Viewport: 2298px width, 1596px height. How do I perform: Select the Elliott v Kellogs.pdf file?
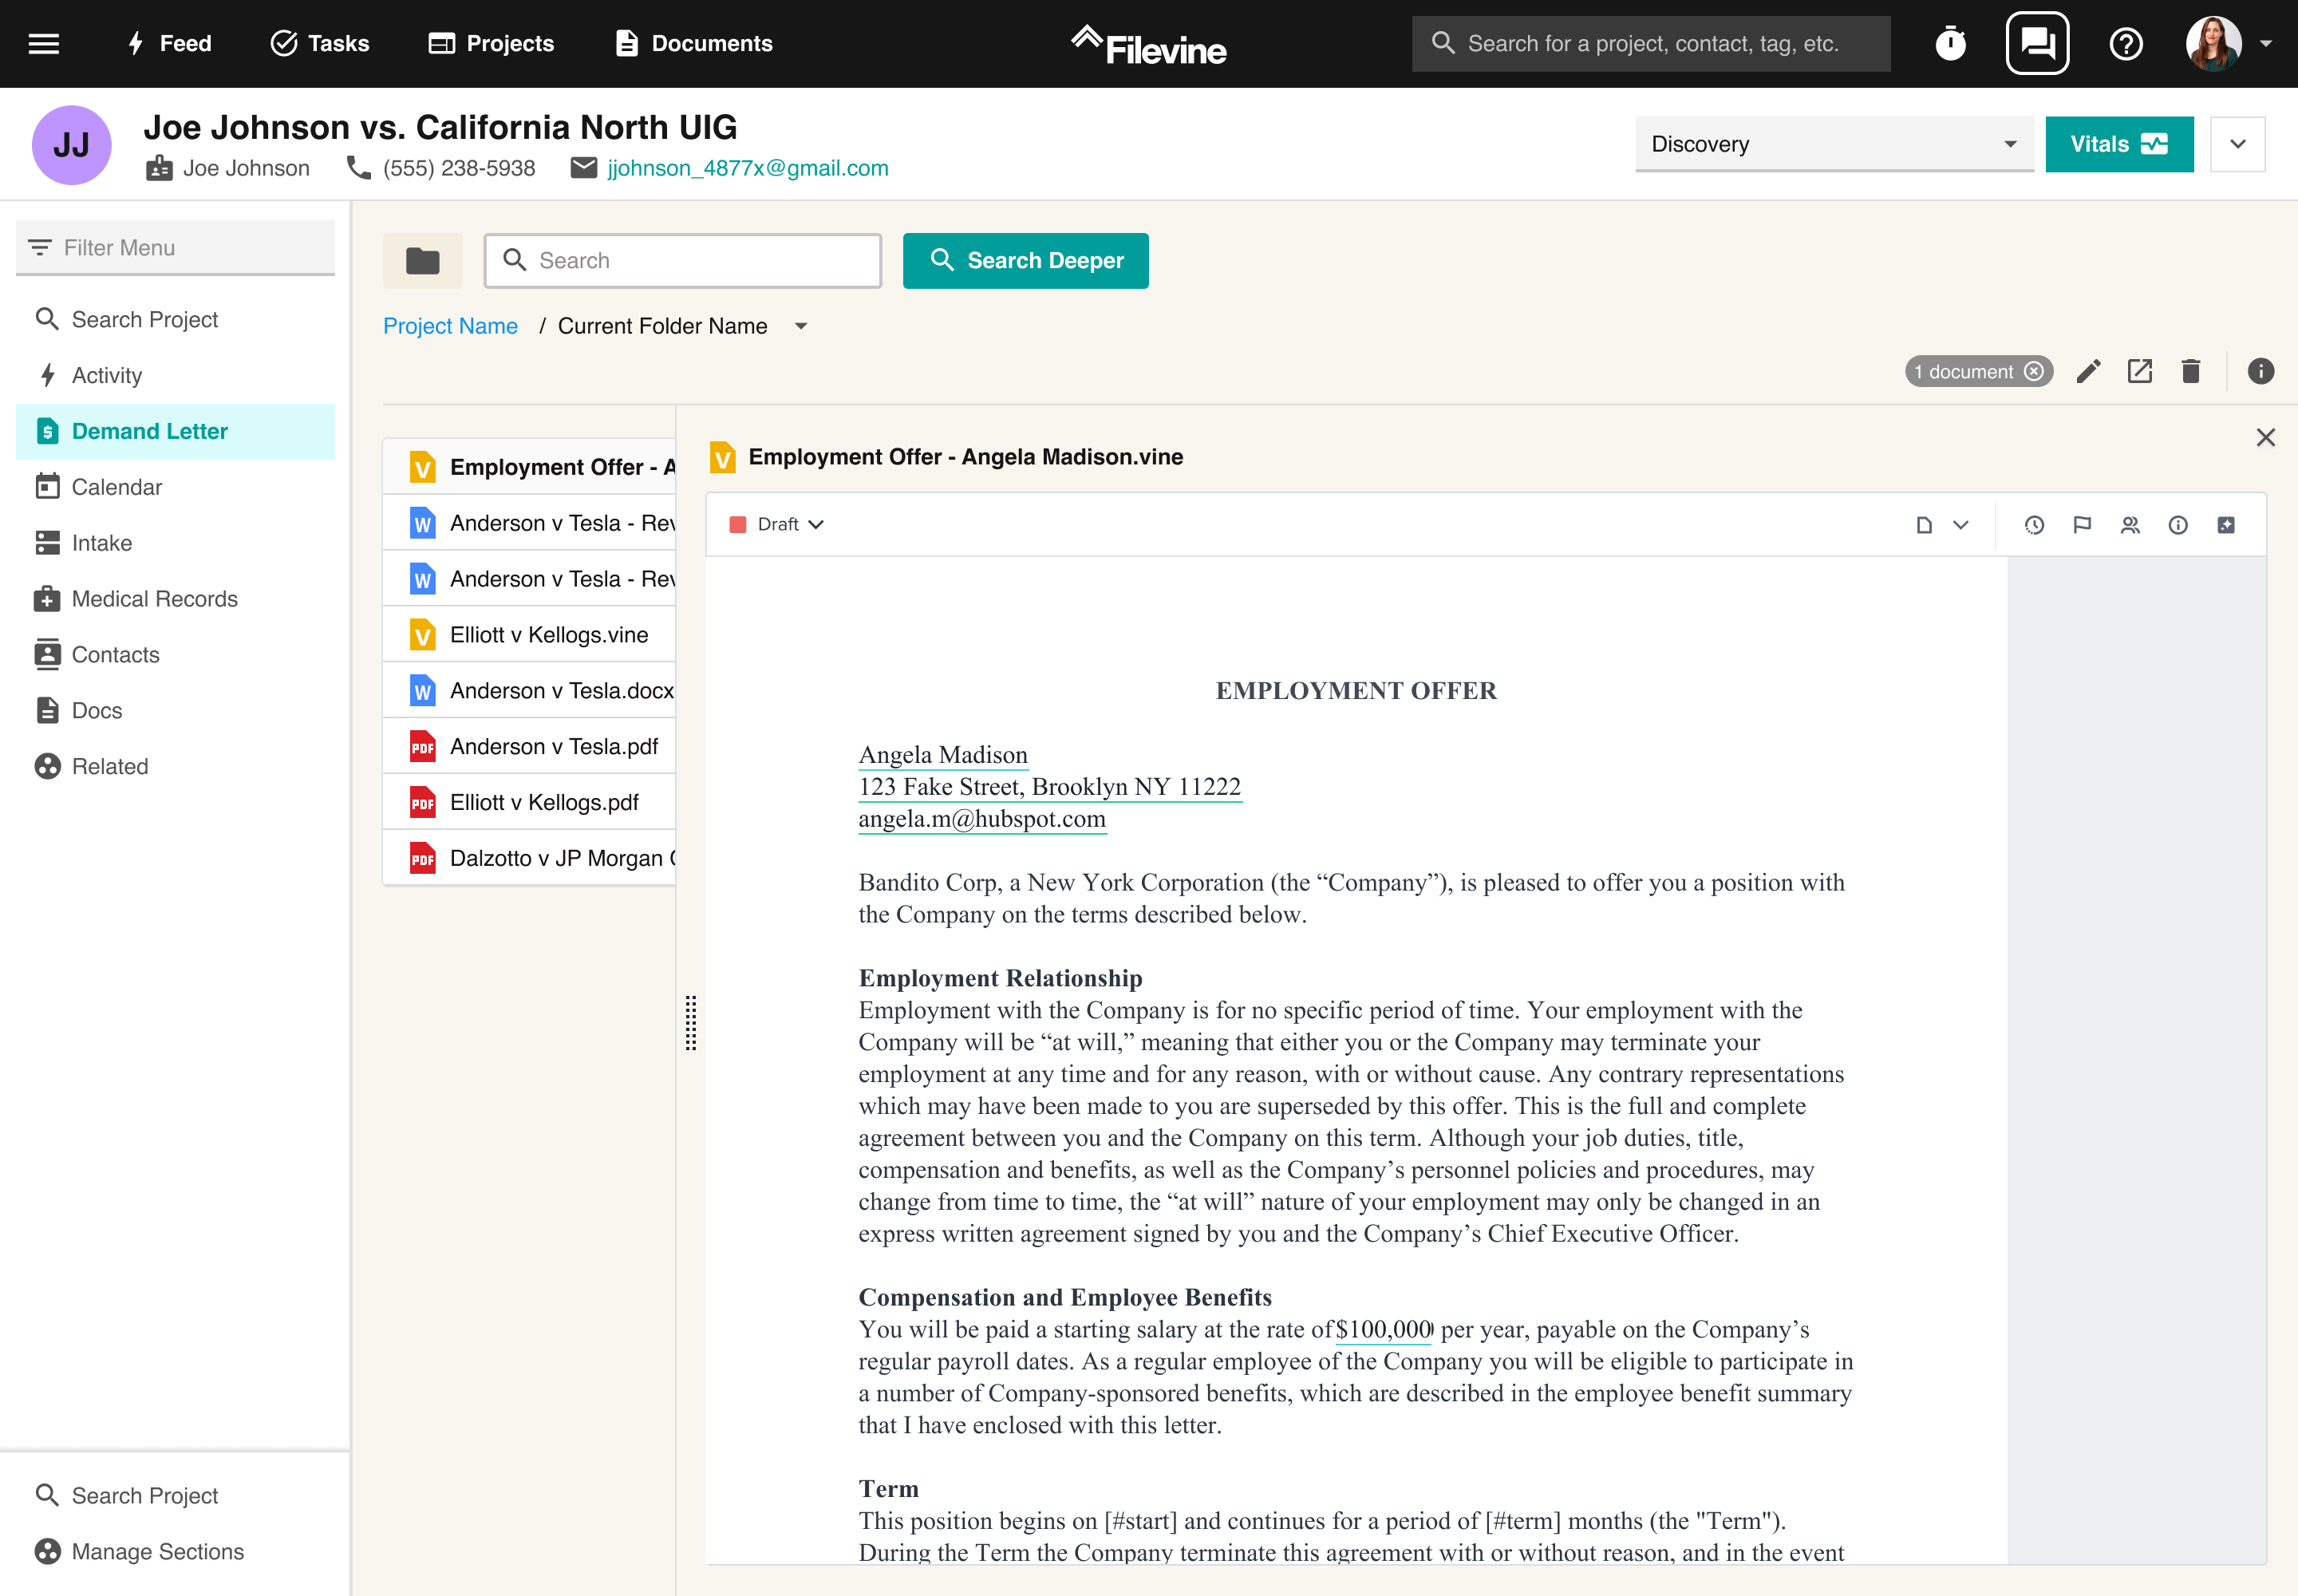tap(529, 803)
